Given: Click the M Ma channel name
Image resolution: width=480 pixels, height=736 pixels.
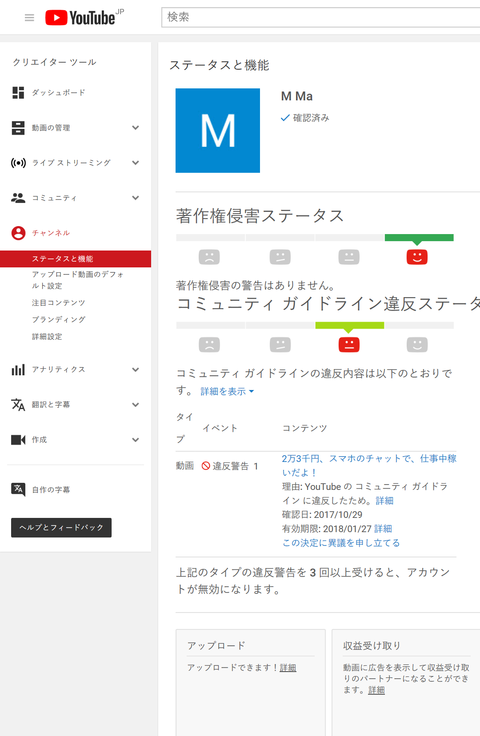Looking at the screenshot, I should pyautogui.click(x=297, y=96).
